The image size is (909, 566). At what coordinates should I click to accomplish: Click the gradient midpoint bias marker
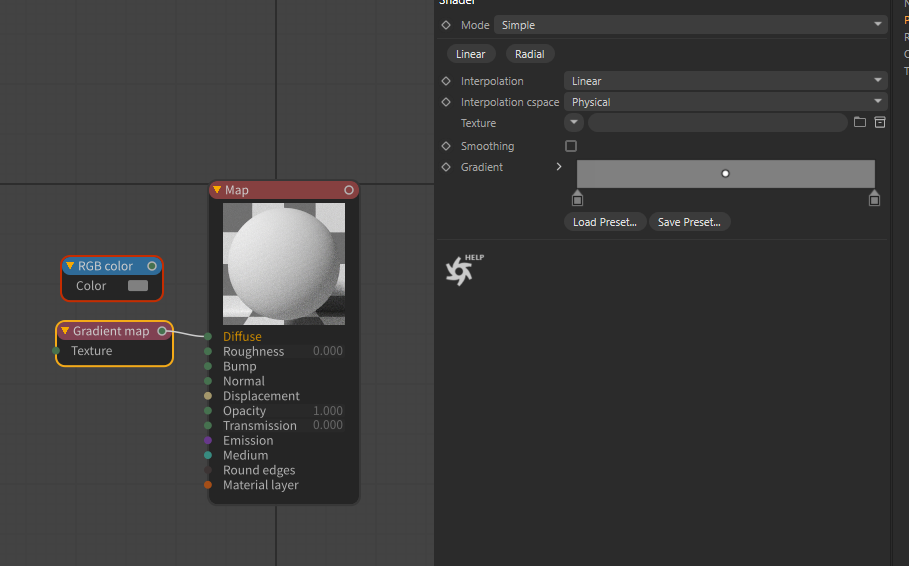pos(725,173)
